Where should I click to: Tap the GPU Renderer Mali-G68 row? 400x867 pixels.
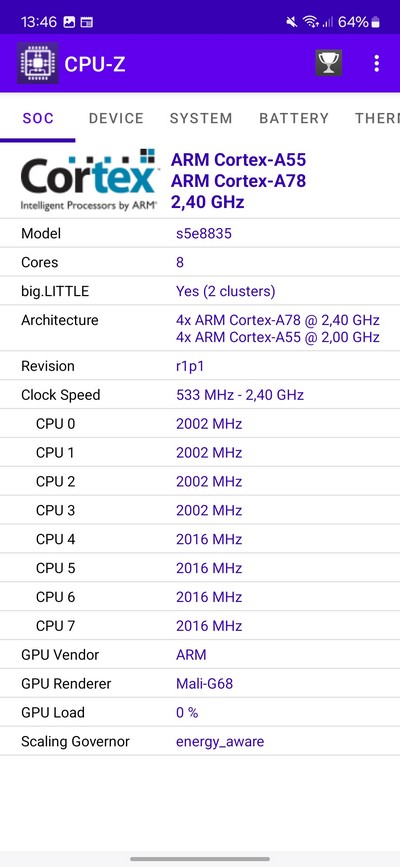point(200,683)
